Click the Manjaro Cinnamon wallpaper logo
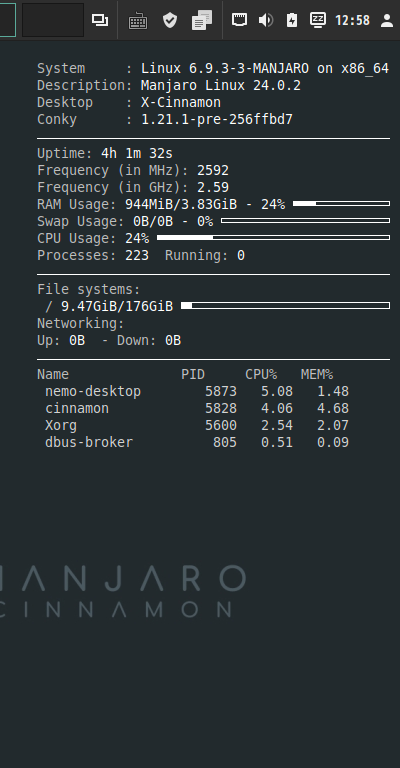This screenshot has width=400, height=768. point(122,591)
